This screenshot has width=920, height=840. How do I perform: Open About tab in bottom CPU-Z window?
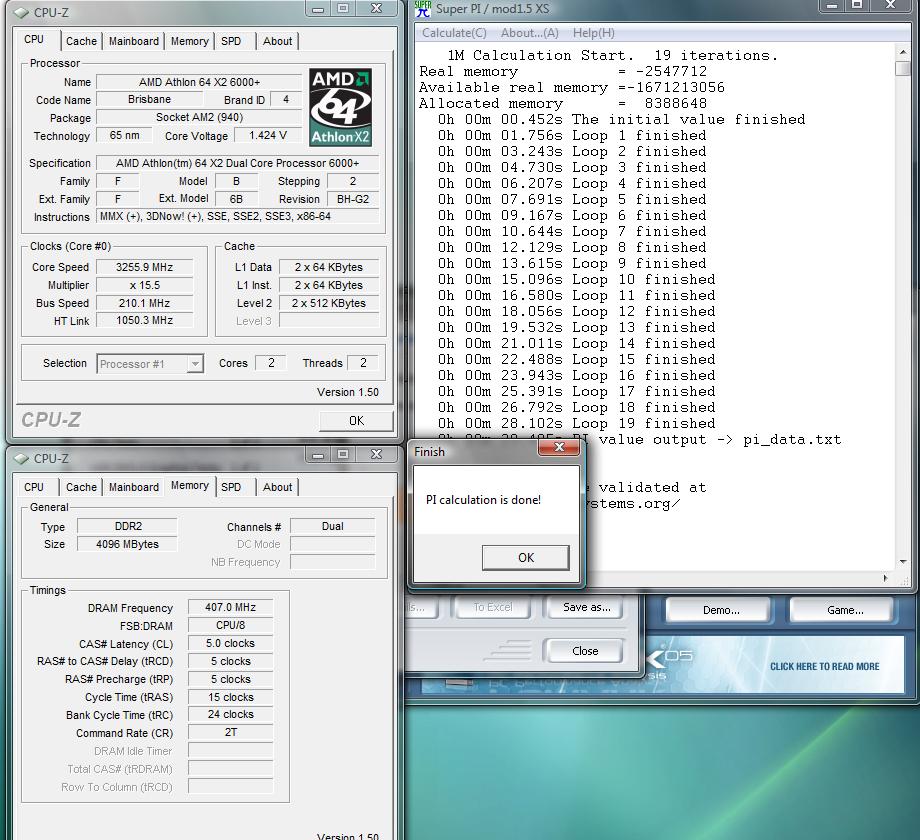(x=277, y=487)
